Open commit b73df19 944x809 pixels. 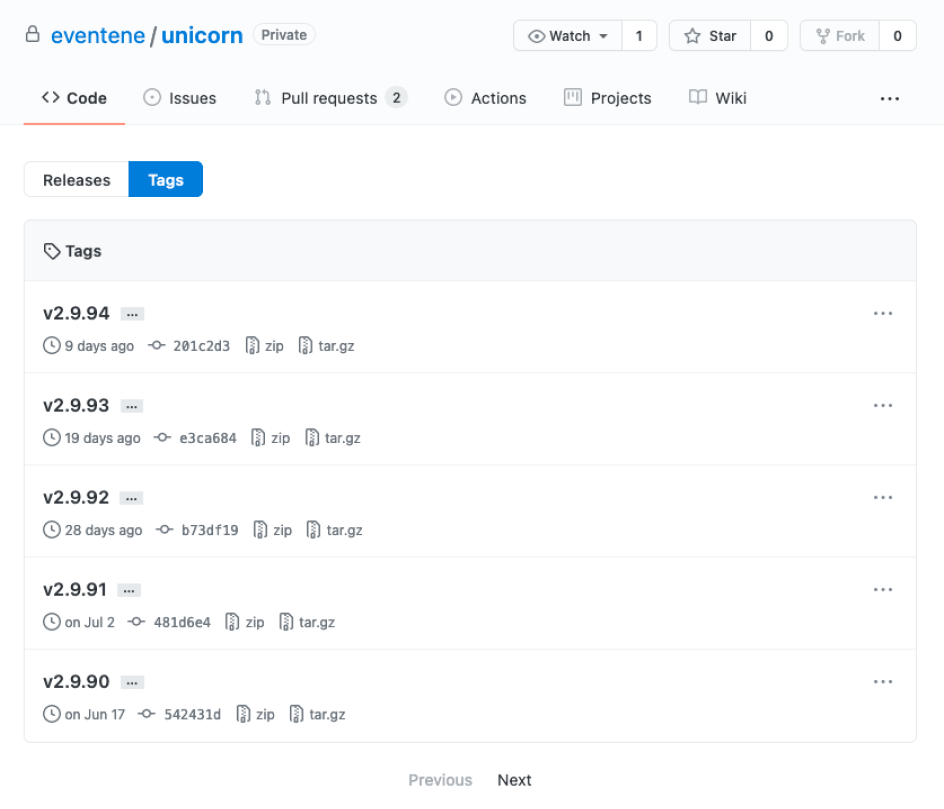click(210, 530)
